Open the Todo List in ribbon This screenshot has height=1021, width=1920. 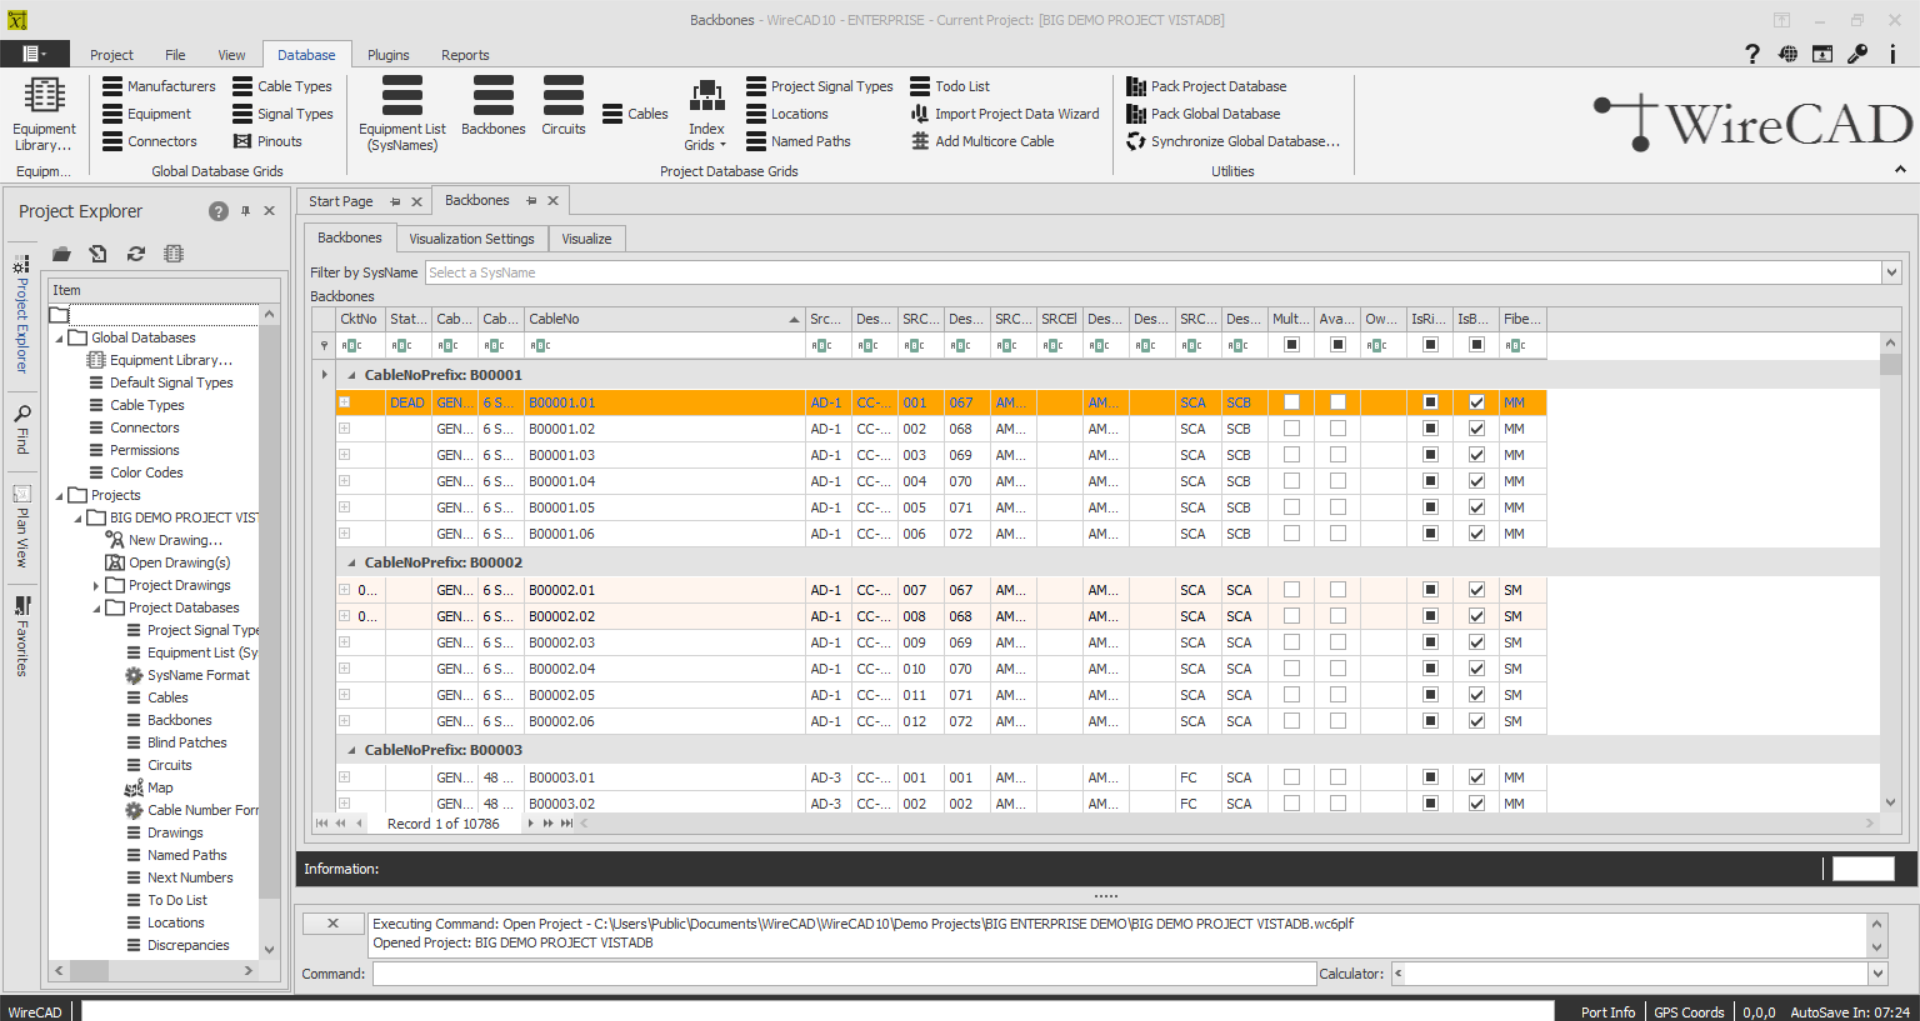point(950,86)
